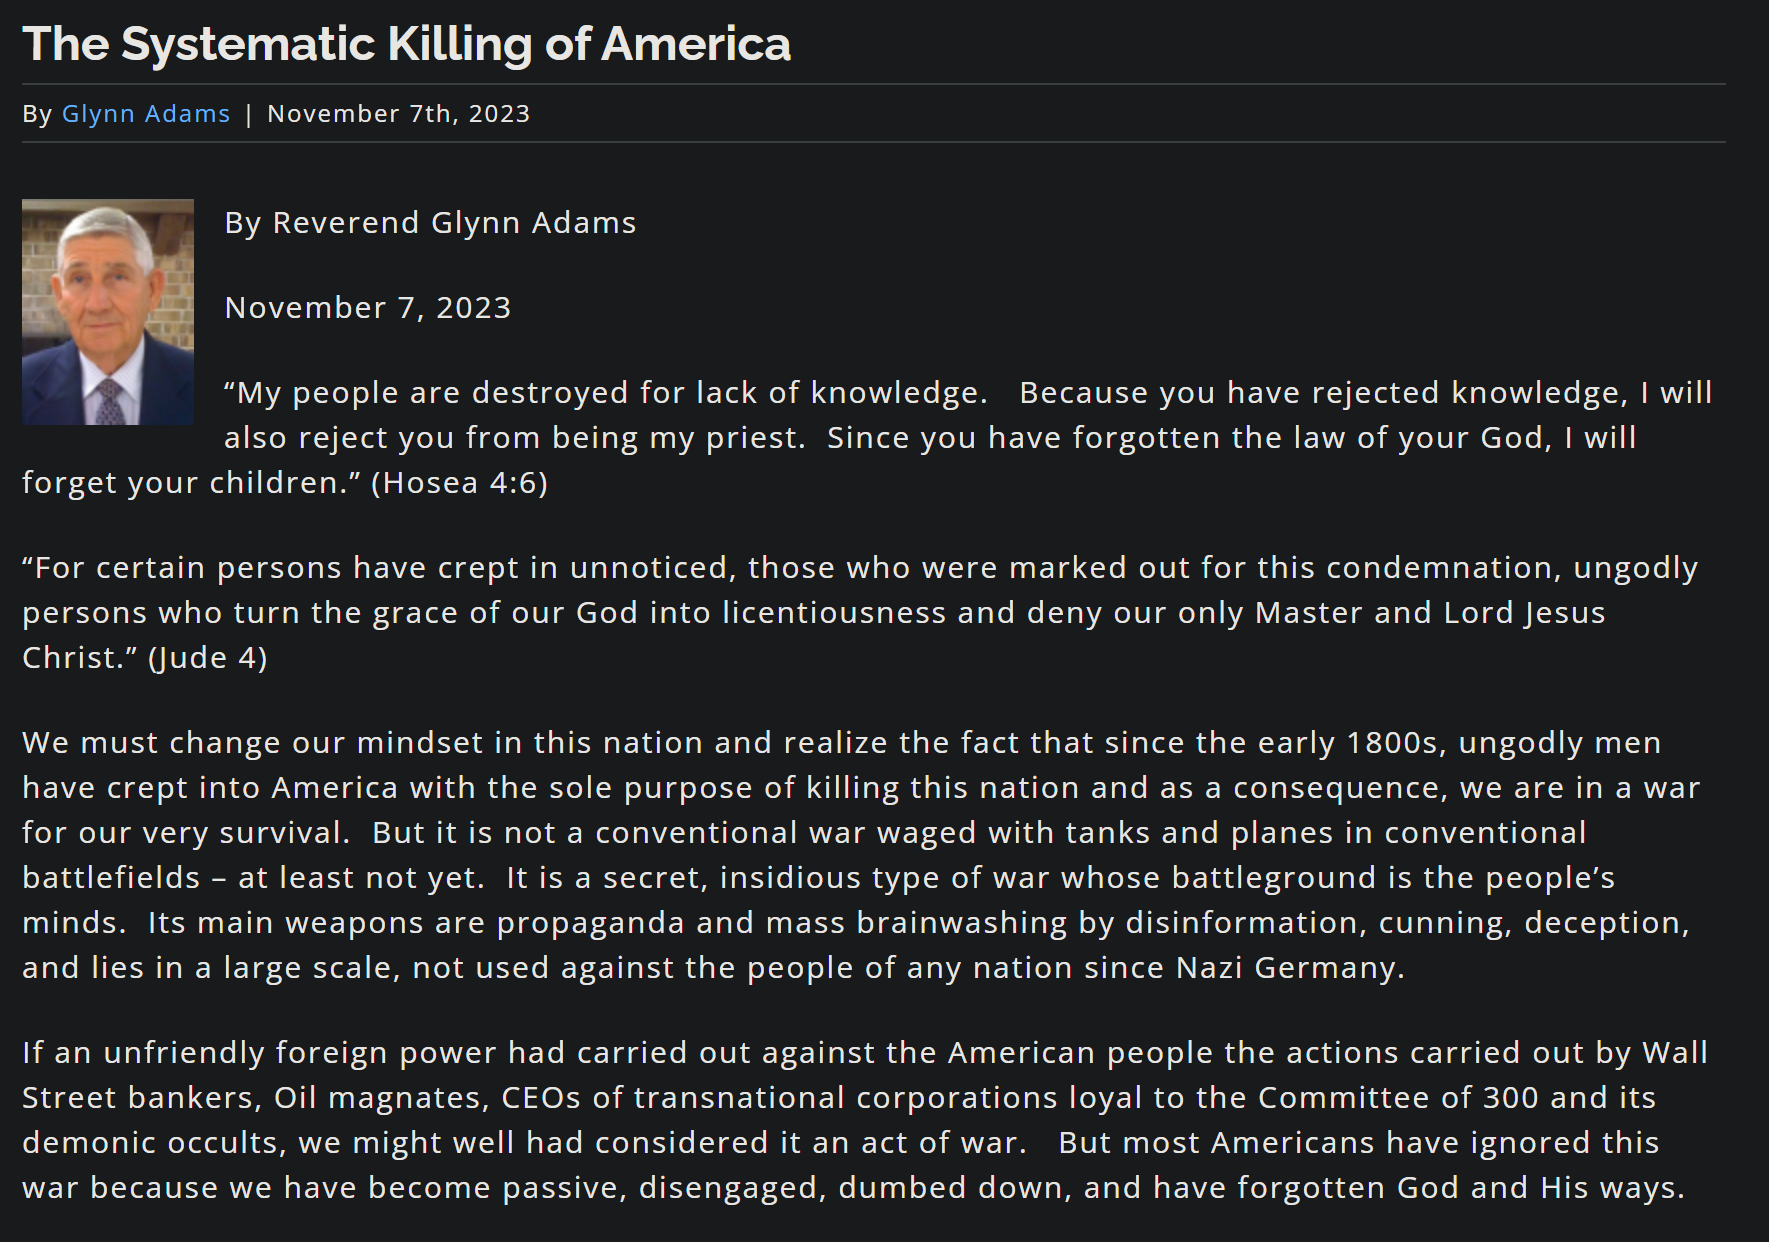Click the paragraph starting We must change our mindset

861,855
